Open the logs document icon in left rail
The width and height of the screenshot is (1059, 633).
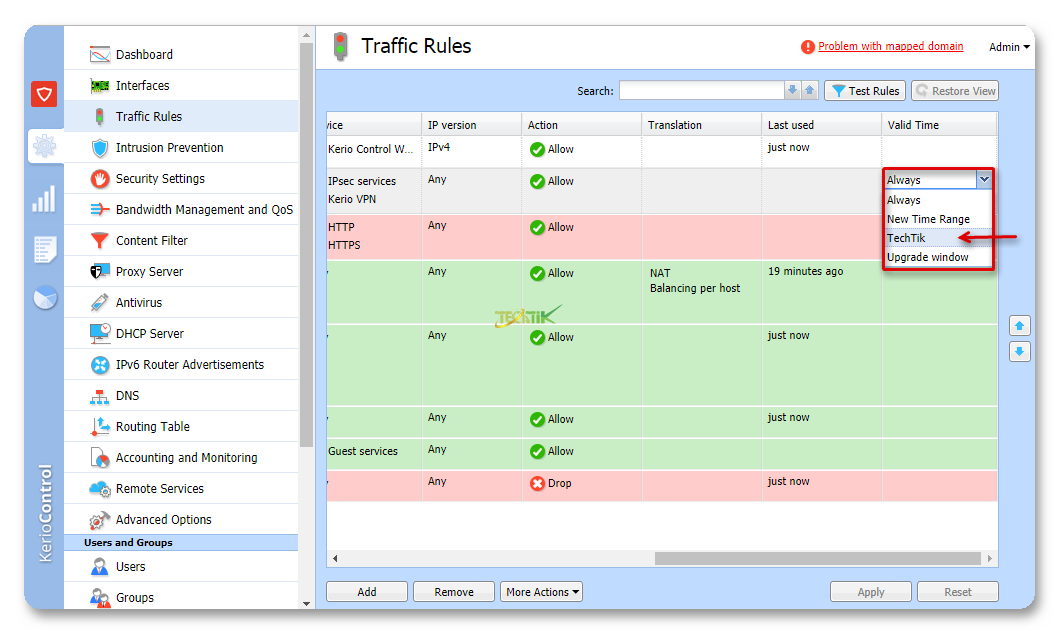coord(44,249)
